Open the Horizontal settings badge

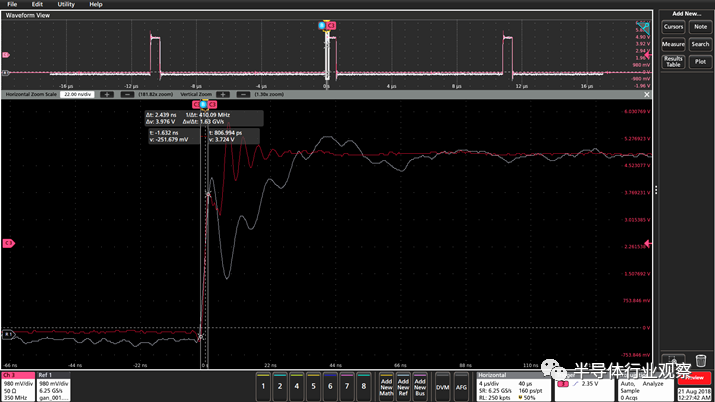(x=513, y=387)
